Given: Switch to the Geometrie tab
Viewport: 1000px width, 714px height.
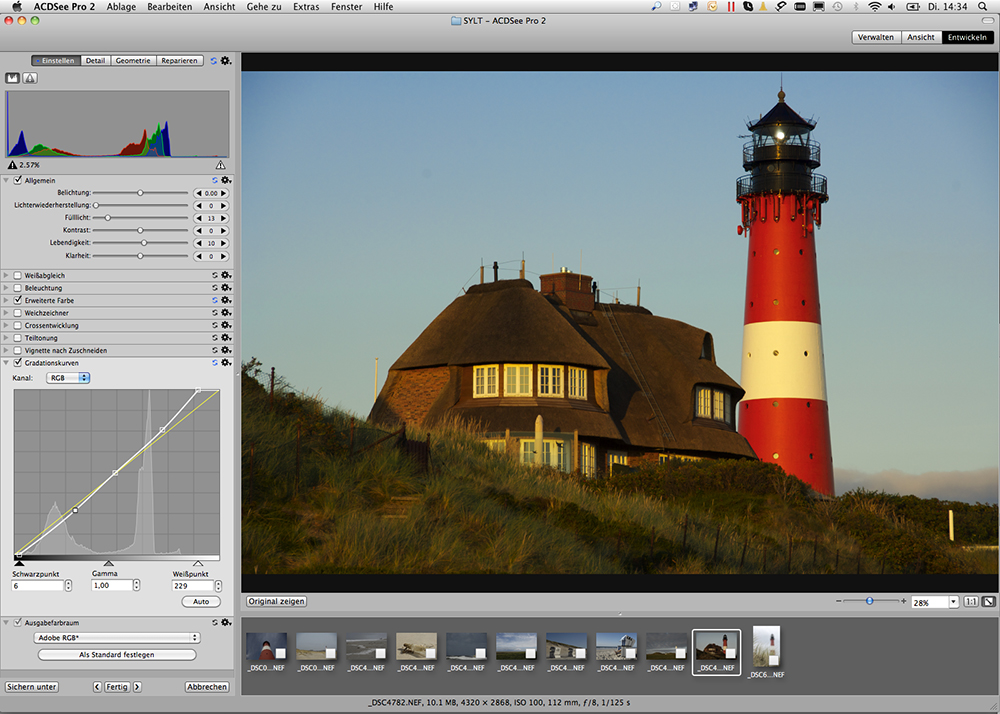Looking at the screenshot, I should coord(133,60).
